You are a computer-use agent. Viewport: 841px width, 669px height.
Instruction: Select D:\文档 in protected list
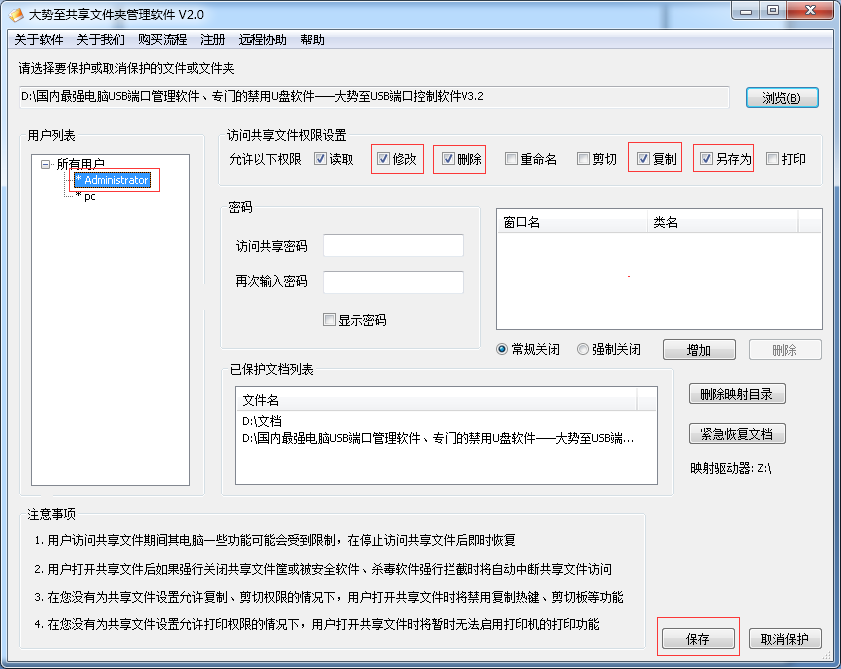click(262, 421)
